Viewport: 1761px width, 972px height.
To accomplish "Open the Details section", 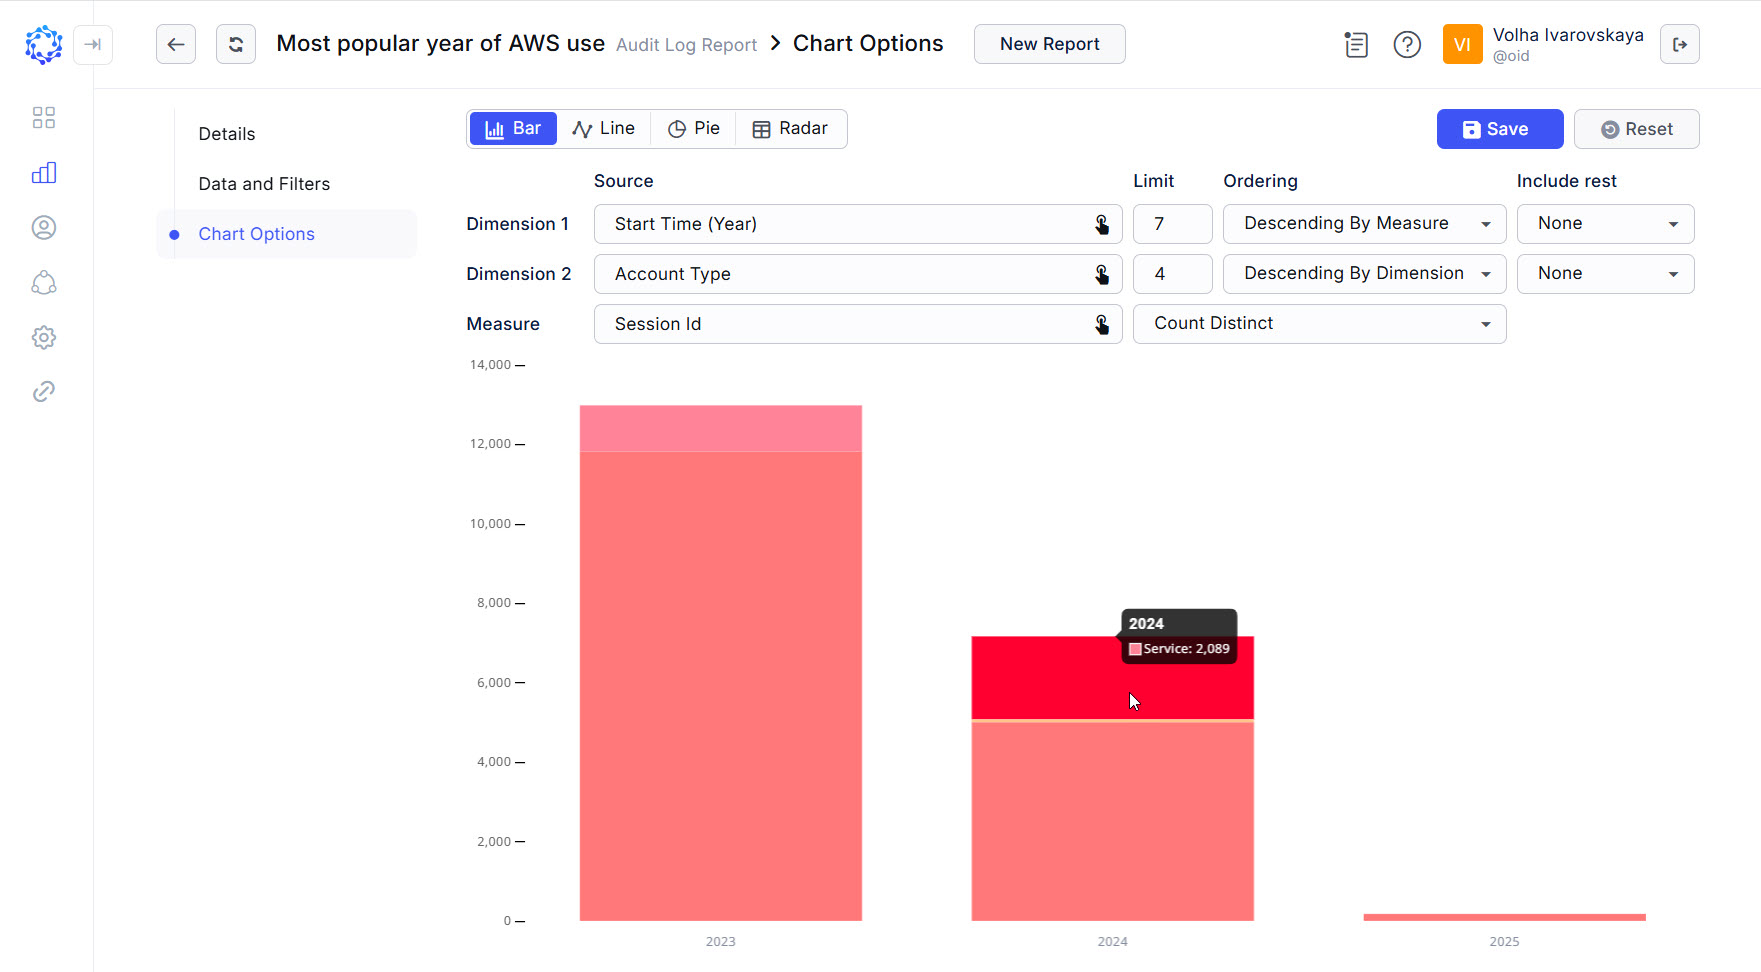I will pyautogui.click(x=227, y=133).
